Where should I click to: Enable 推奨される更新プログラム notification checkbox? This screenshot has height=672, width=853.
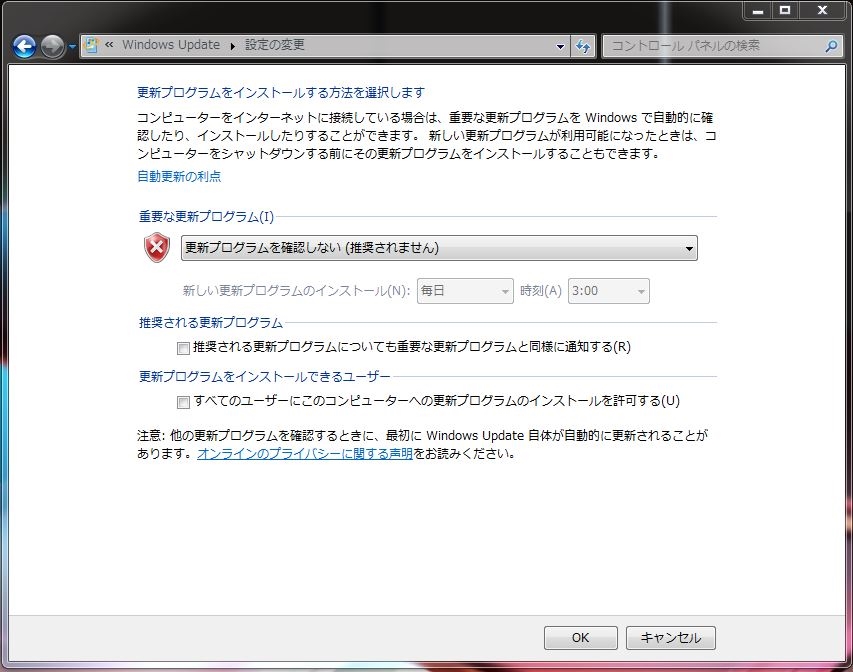point(183,348)
